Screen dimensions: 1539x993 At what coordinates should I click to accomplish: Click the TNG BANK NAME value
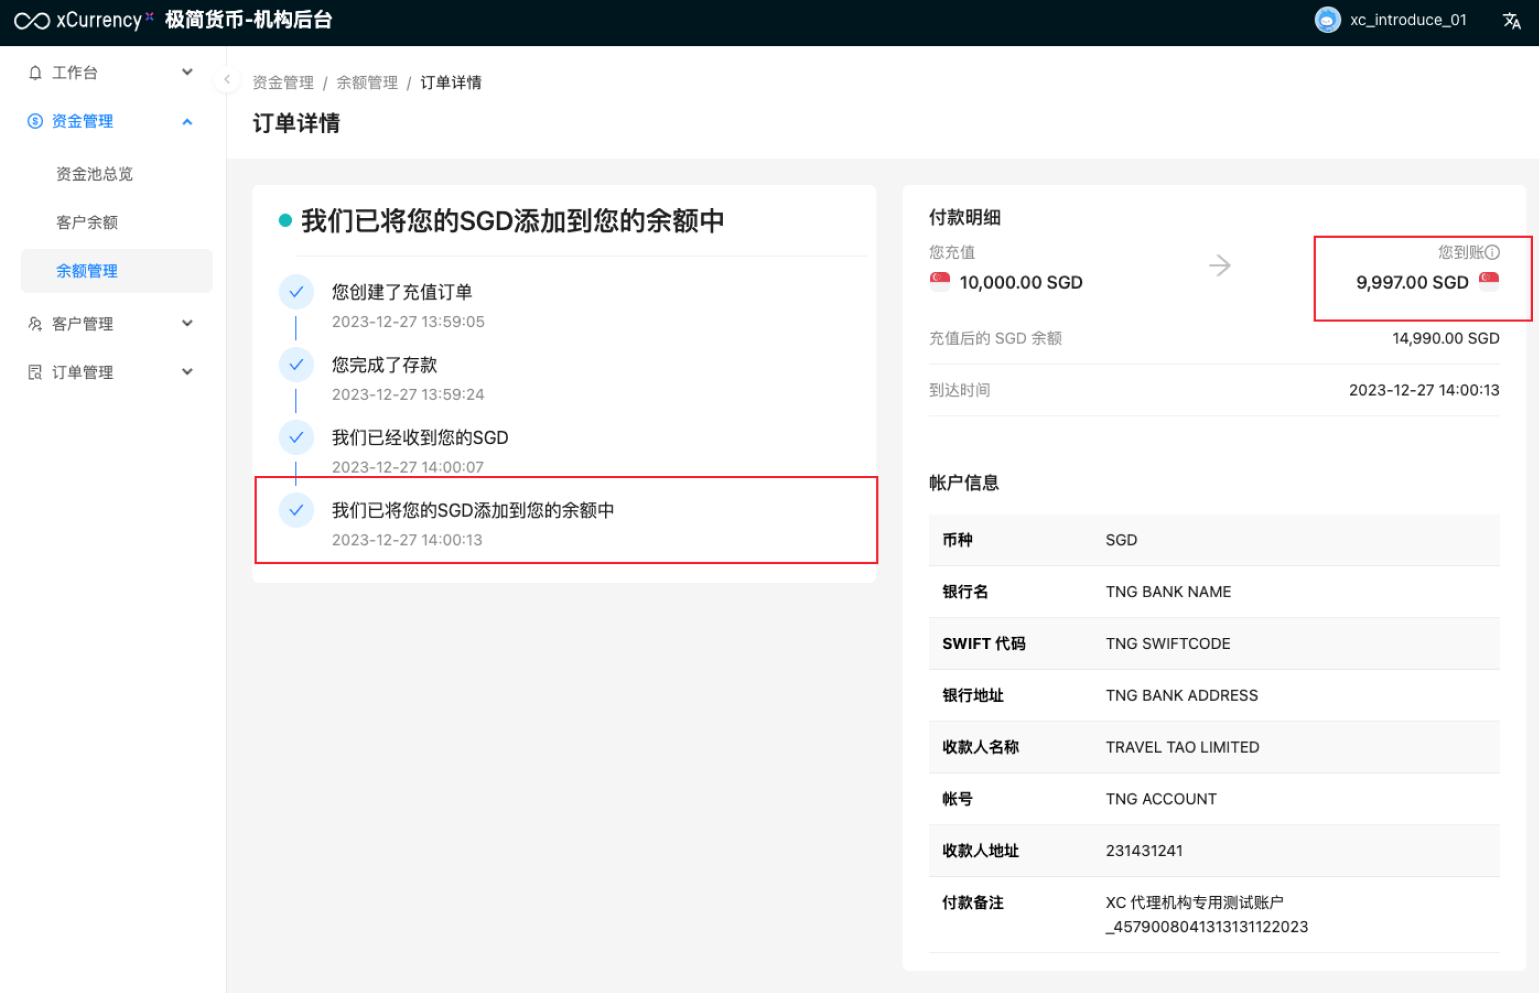pyautogui.click(x=1168, y=592)
